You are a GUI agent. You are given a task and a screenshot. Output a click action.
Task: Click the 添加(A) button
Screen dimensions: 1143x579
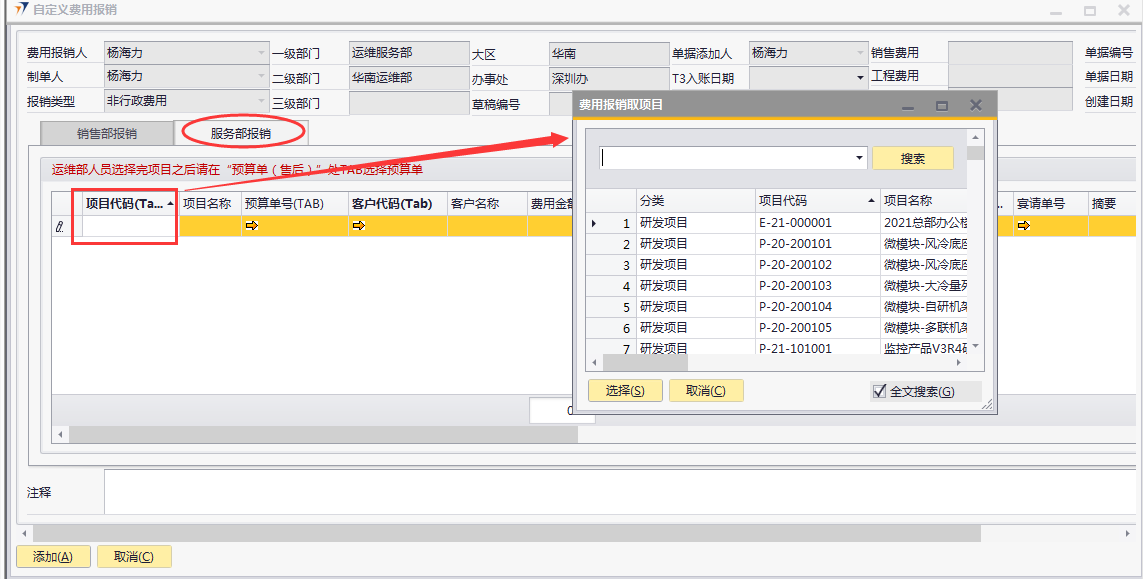53,557
